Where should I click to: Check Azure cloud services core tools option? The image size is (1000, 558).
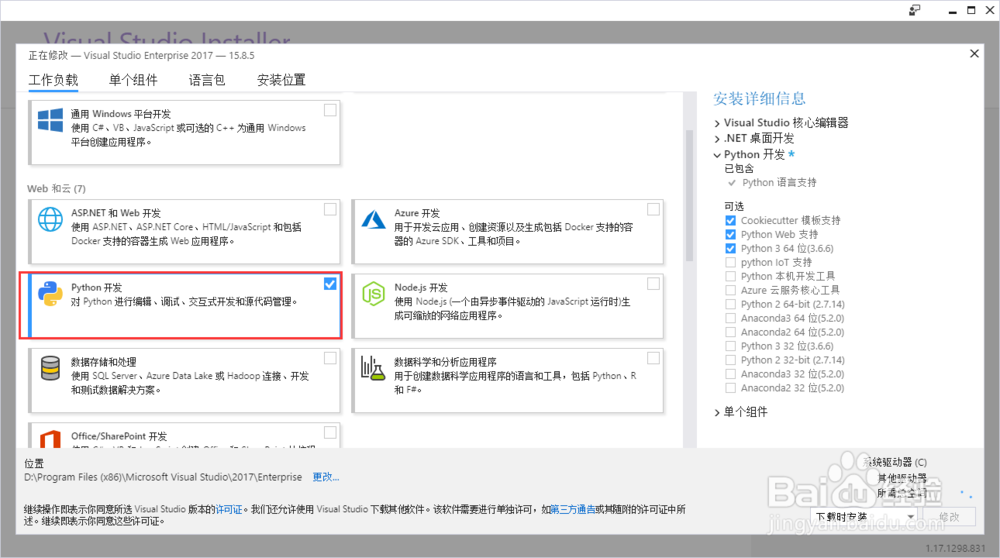(x=730, y=290)
